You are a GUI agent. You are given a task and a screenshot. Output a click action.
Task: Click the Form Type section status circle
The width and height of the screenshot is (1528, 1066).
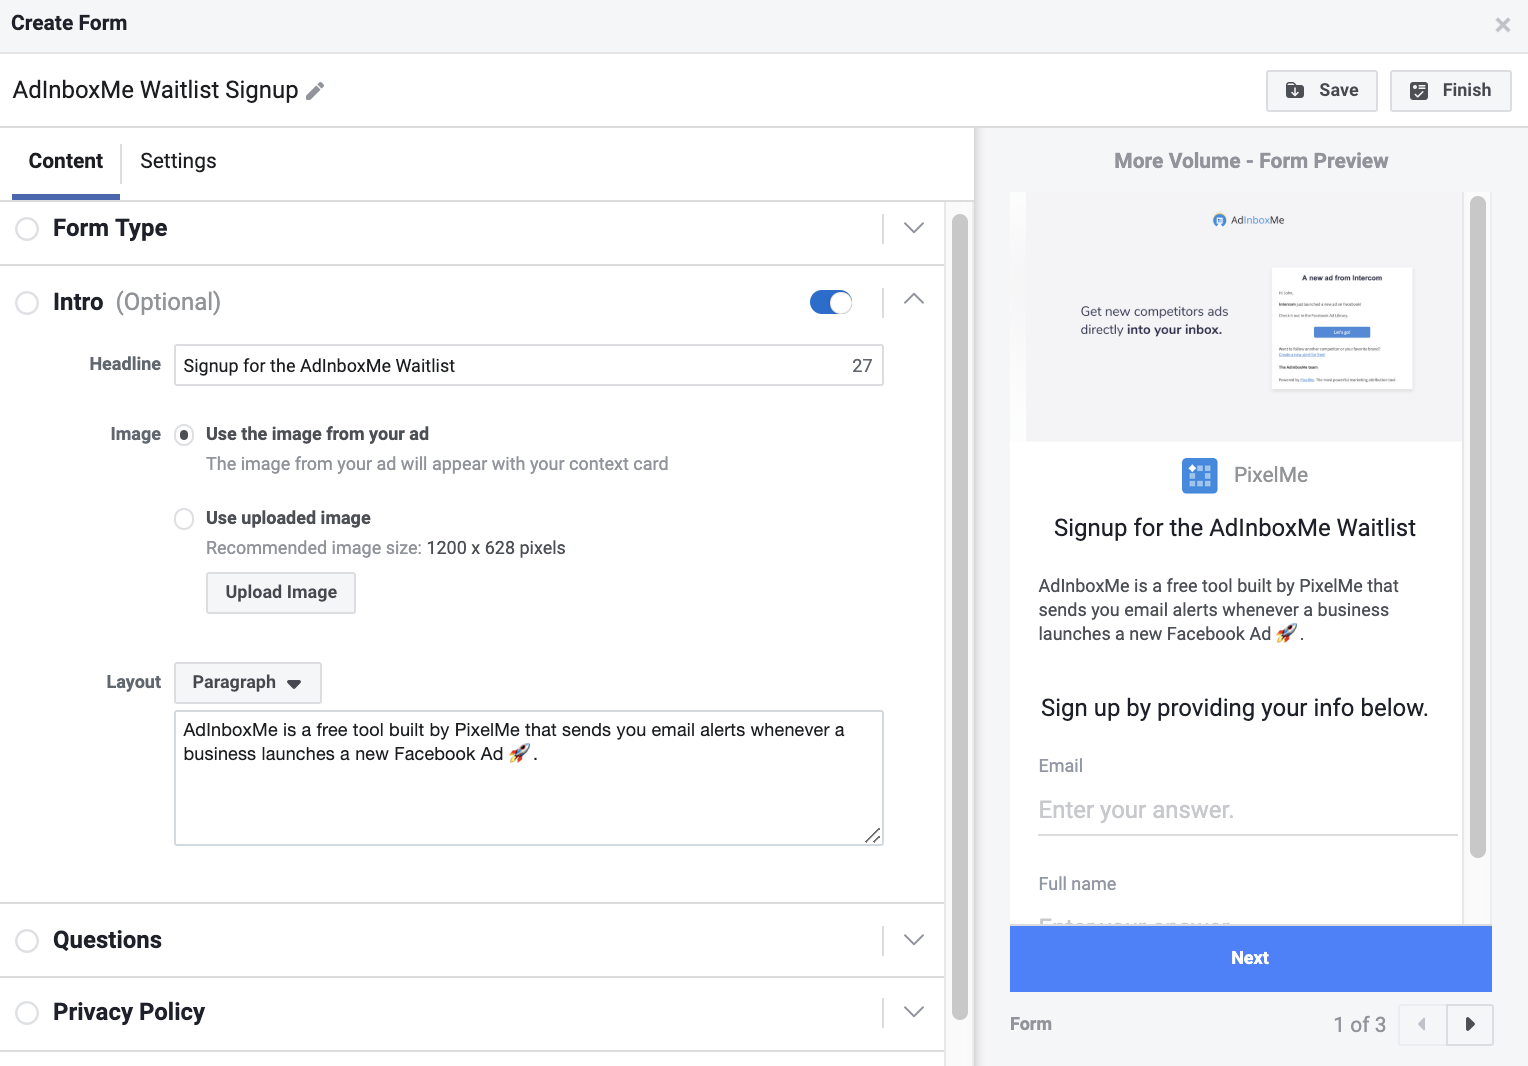[x=27, y=229]
